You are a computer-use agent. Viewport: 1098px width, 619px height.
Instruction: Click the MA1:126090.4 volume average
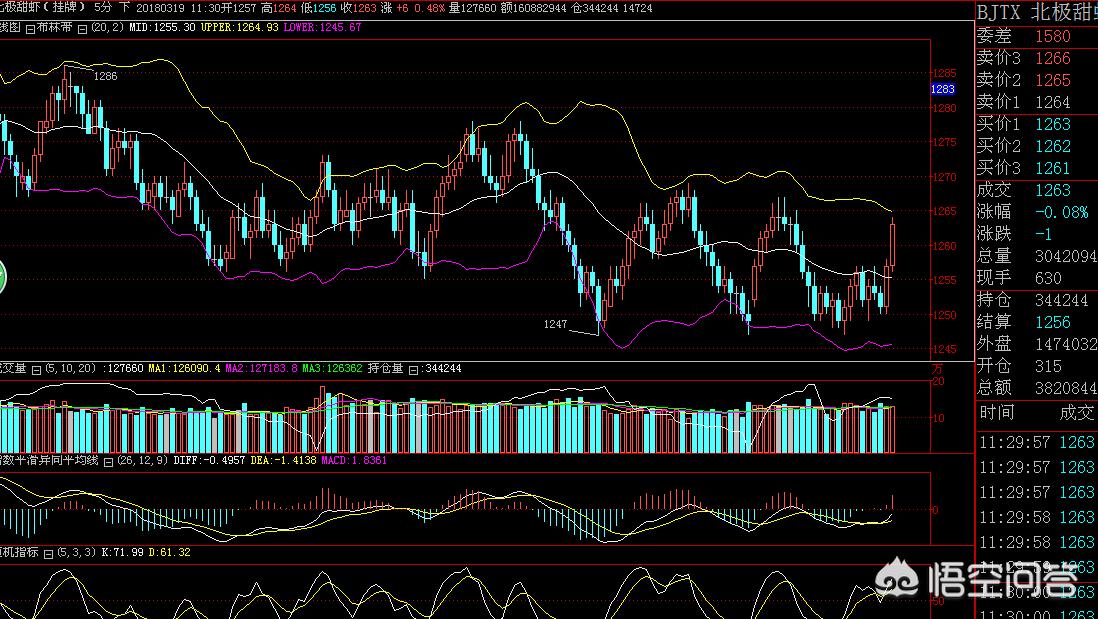tap(184, 368)
